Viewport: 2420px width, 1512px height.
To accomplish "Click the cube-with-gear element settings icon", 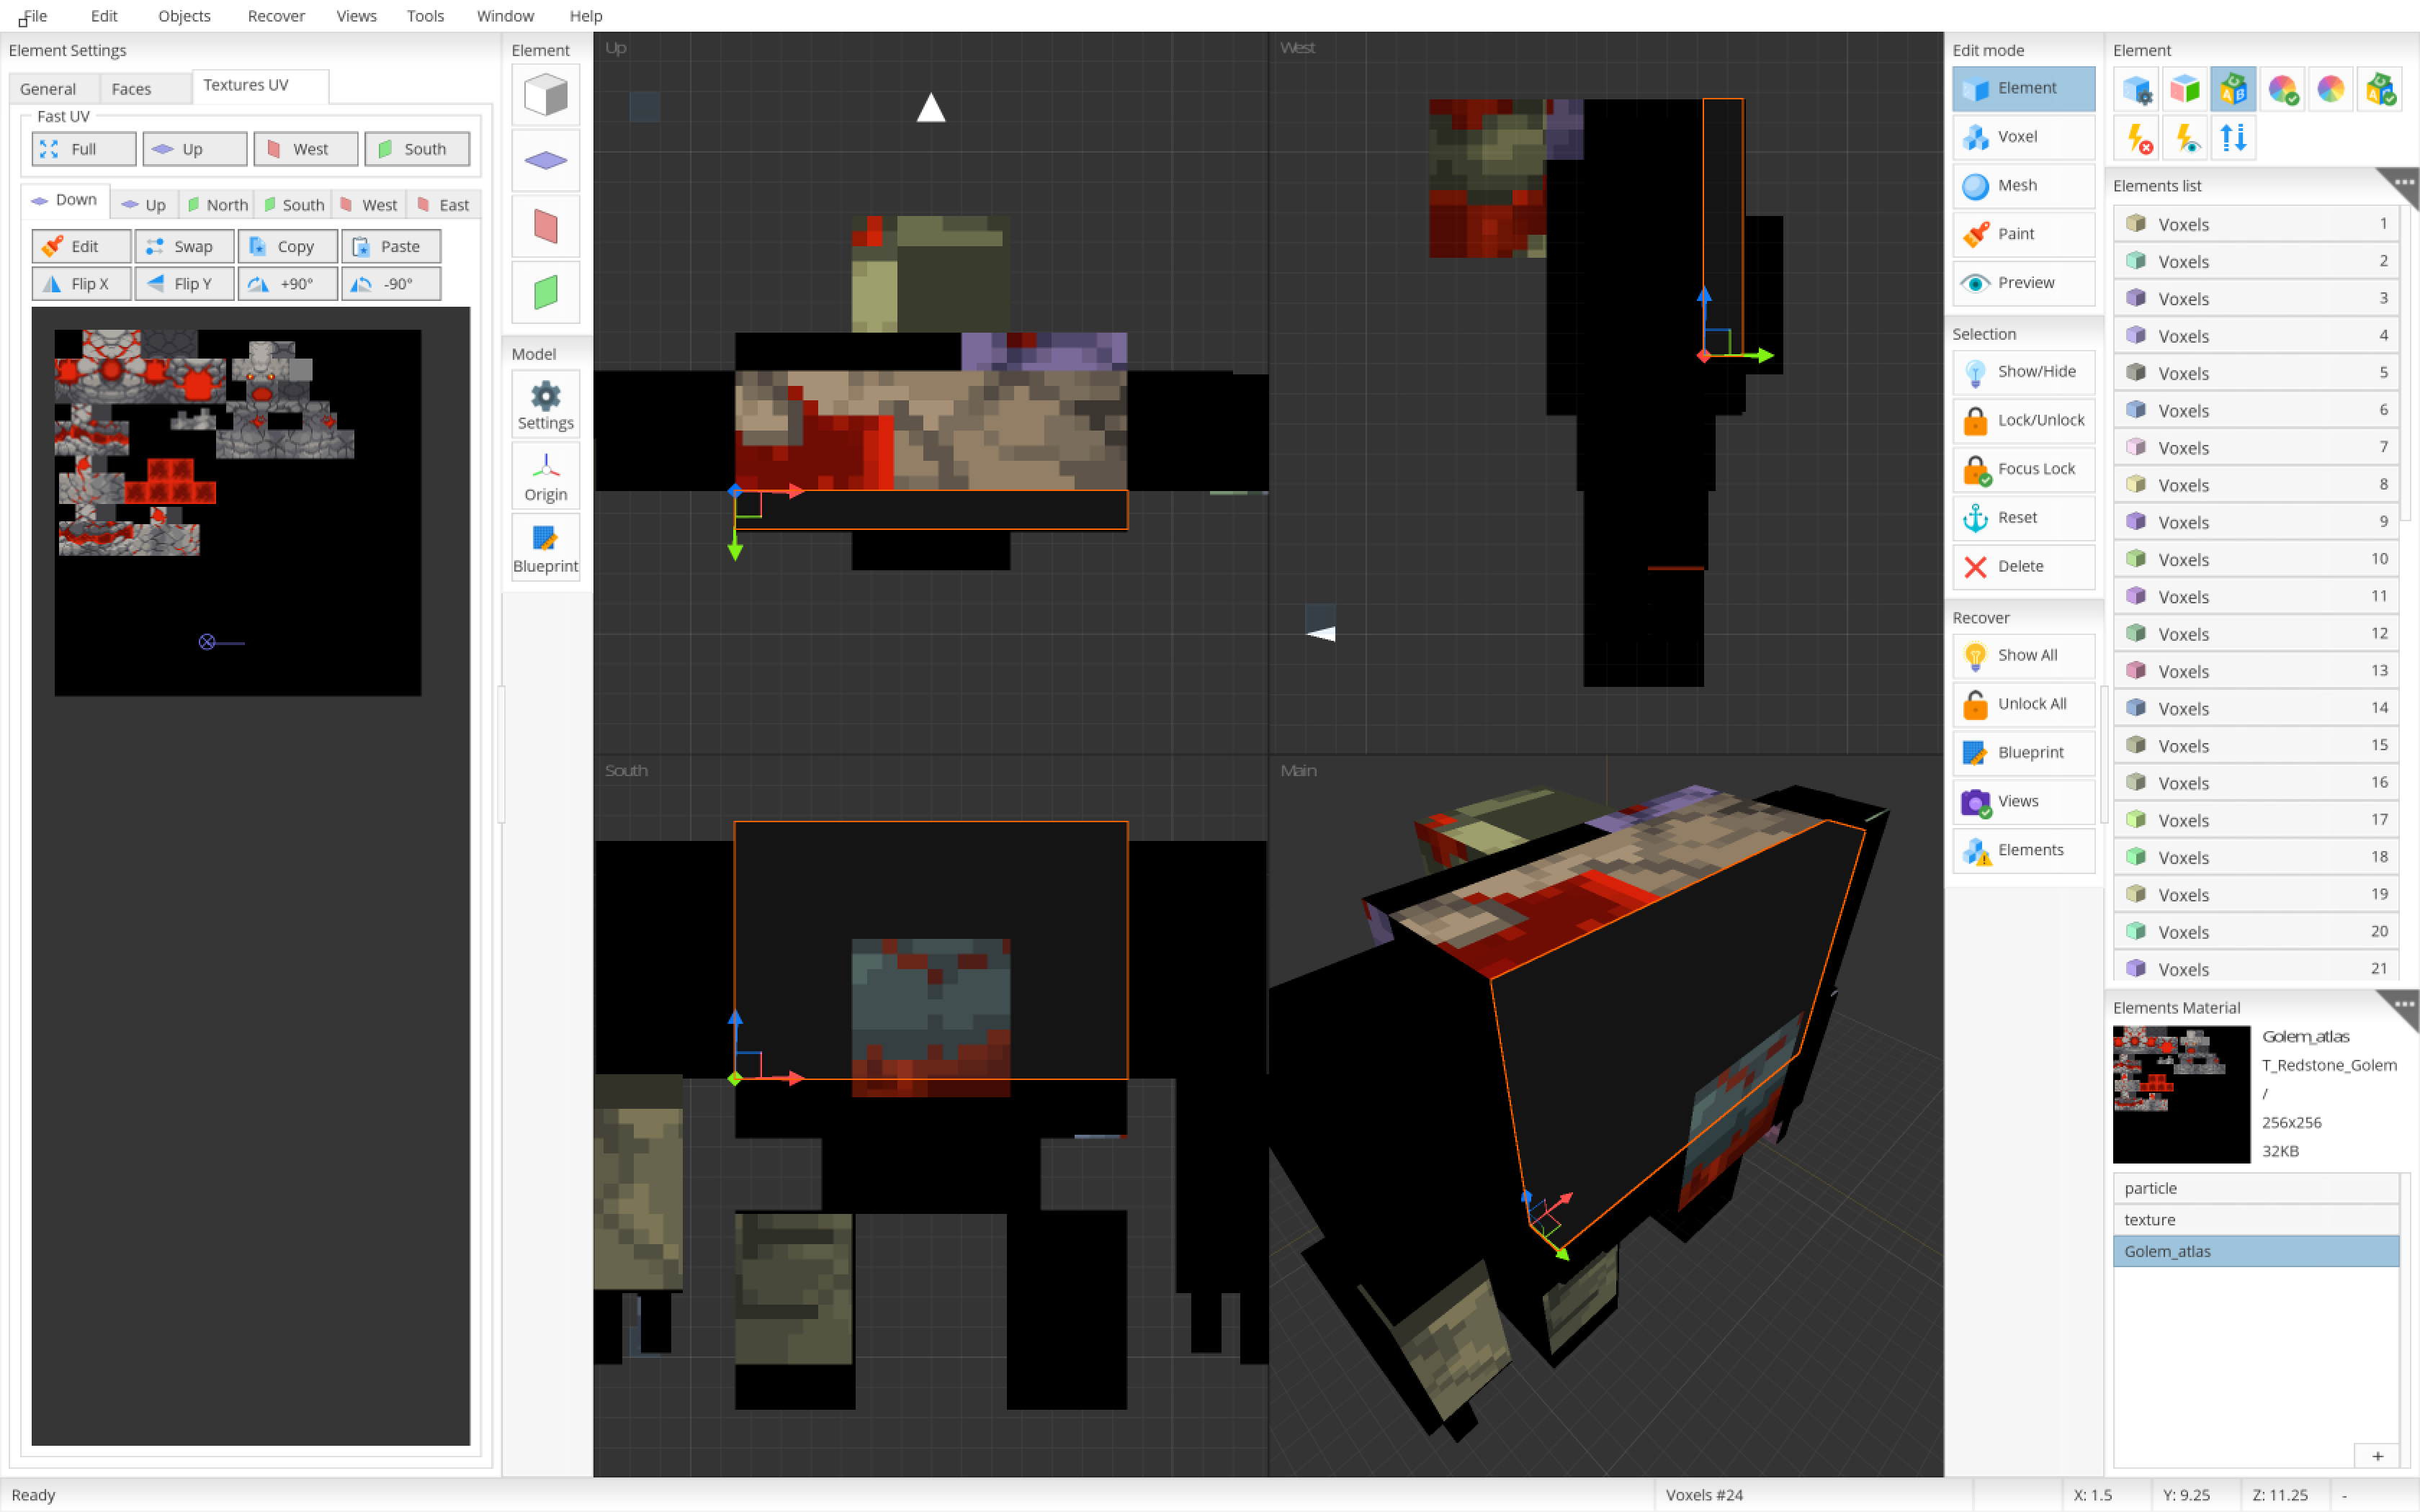I will 2137,90.
